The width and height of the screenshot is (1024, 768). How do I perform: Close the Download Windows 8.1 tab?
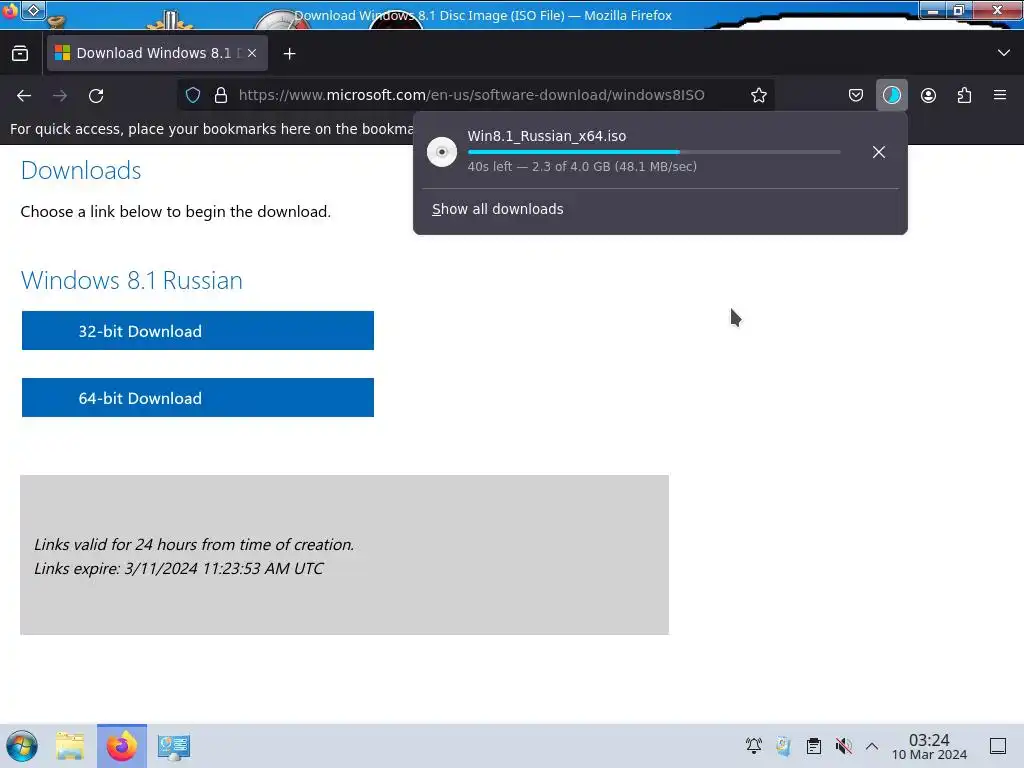pos(252,53)
